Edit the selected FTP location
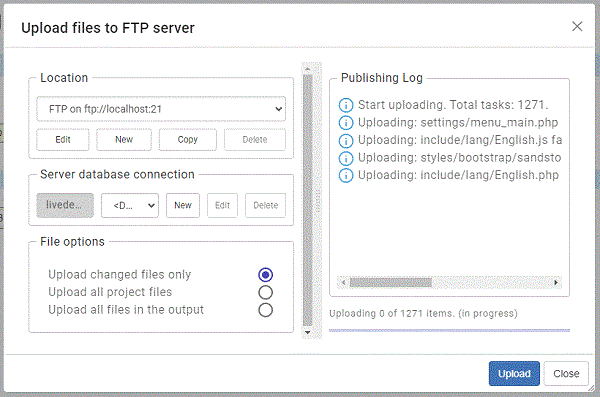Screen dimensions: 600x397 (63, 140)
